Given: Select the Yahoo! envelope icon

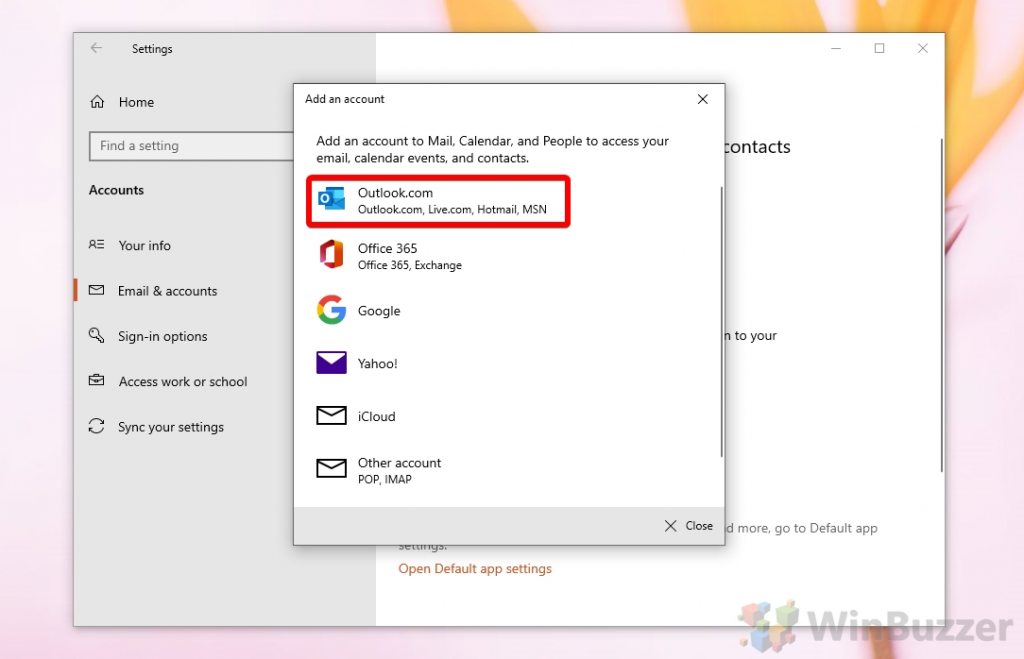Looking at the screenshot, I should (x=331, y=362).
